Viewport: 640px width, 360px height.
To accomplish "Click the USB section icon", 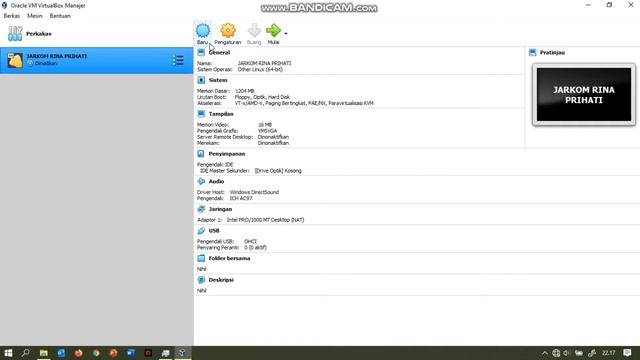I will click(x=201, y=230).
